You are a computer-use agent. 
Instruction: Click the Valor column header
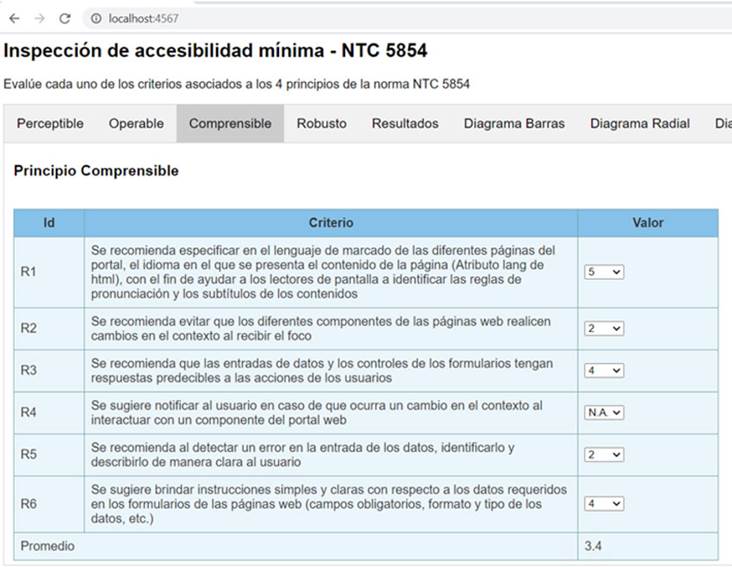click(647, 223)
